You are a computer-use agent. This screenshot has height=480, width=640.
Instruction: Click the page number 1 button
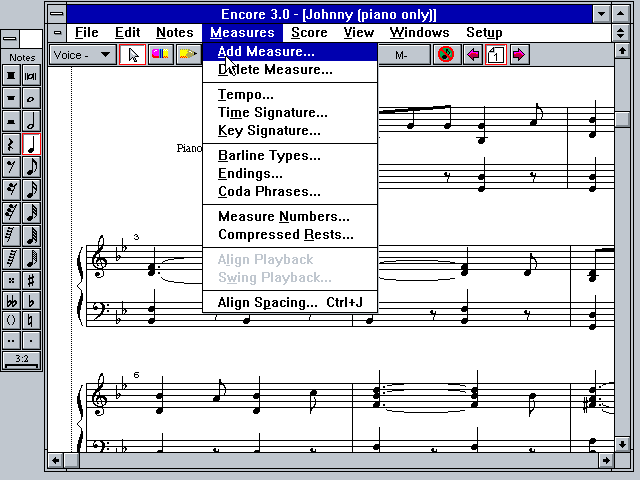click(x=495, y=55)
